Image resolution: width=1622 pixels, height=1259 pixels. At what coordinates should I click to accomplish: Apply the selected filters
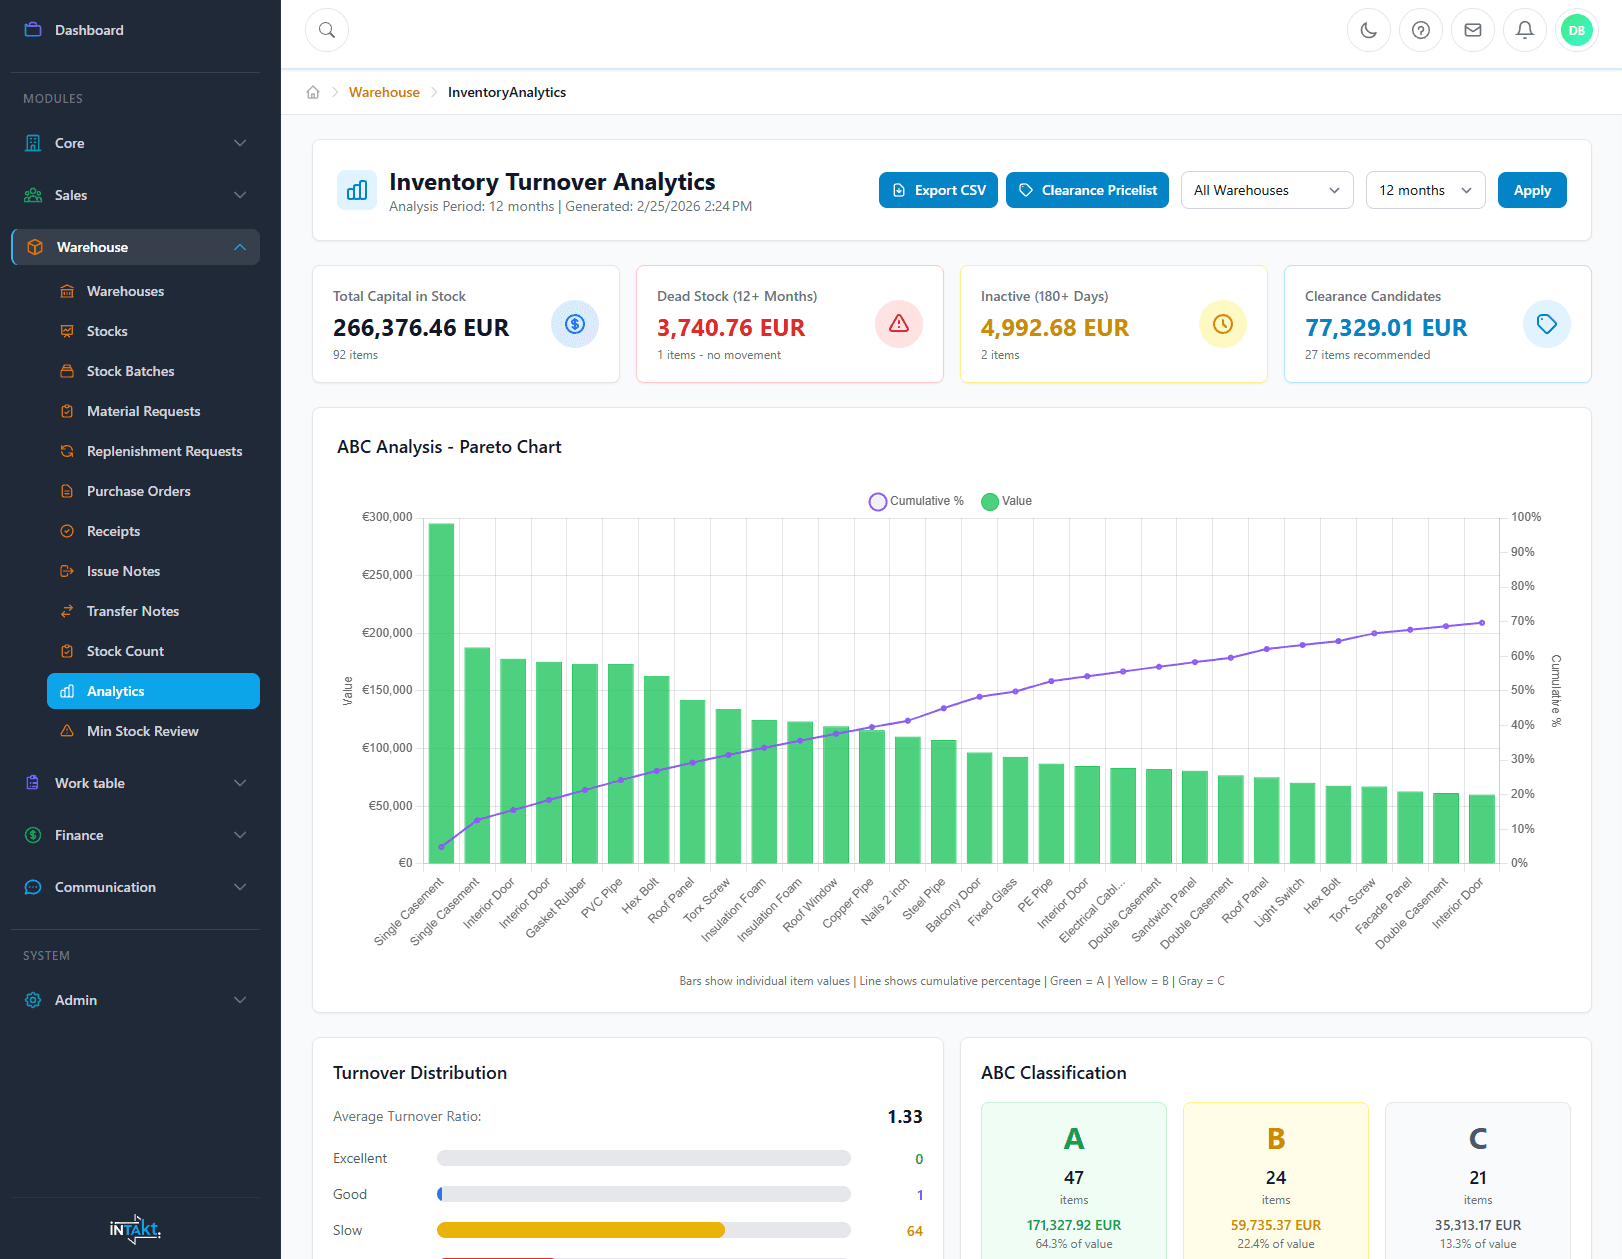pyautogui.click(x=1532, y=190)
